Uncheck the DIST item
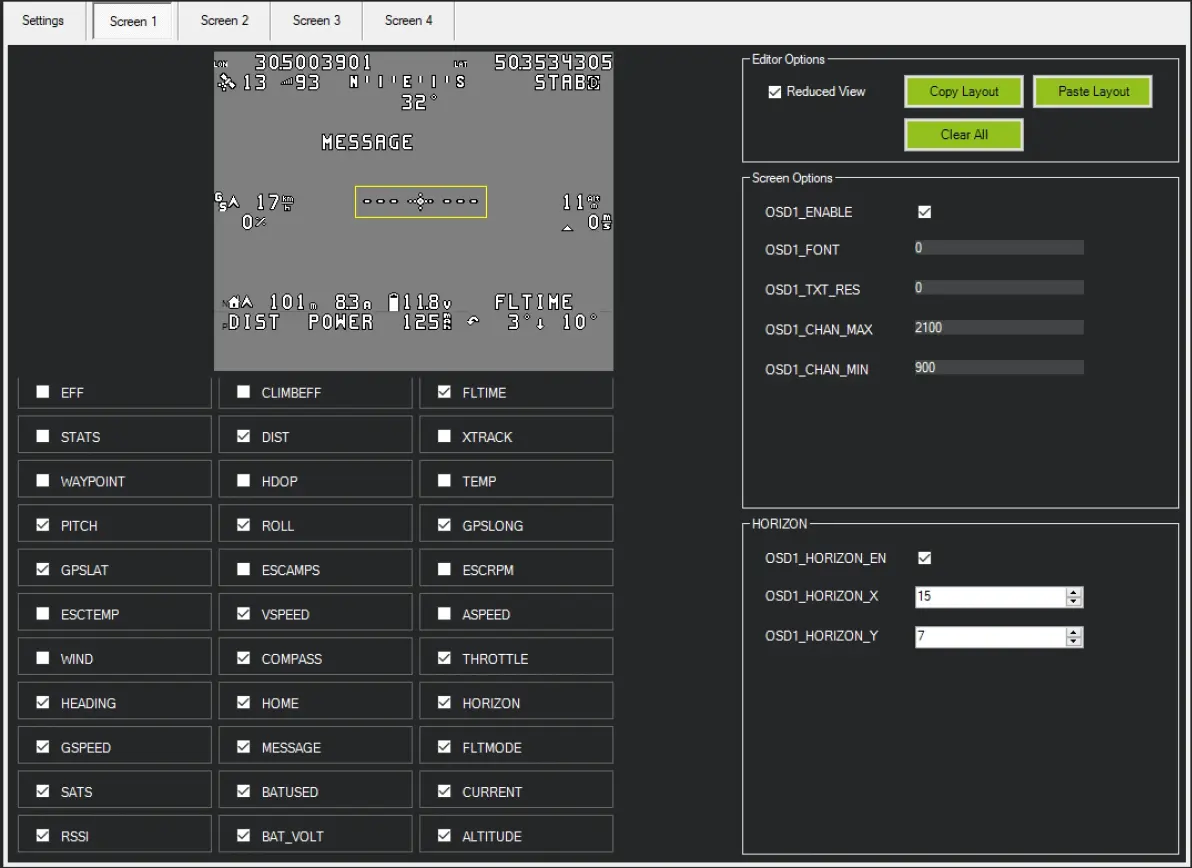The width and height of the screenshot is (1192, 868). 243,436
